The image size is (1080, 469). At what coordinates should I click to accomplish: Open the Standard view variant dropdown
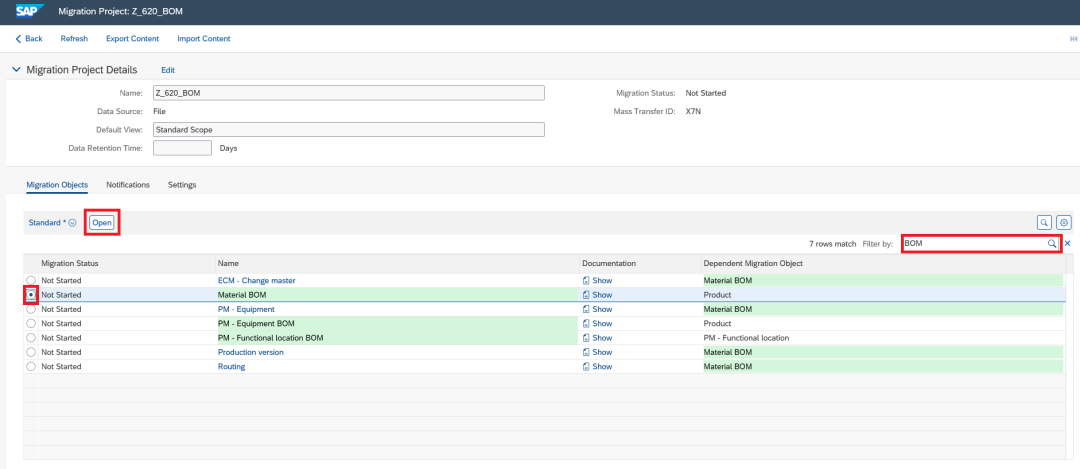tap(52, 223)
